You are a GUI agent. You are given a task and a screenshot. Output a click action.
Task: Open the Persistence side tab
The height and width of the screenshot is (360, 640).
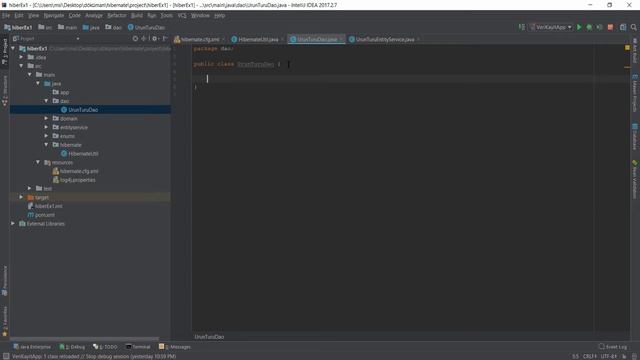[5, 281]
